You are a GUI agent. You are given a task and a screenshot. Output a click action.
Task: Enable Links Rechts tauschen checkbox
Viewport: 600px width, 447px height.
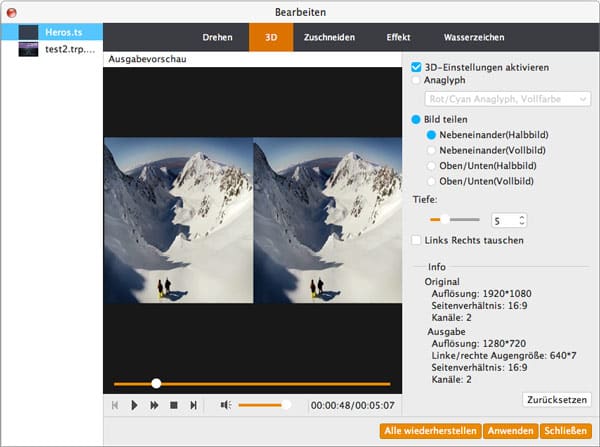point(418,240)
